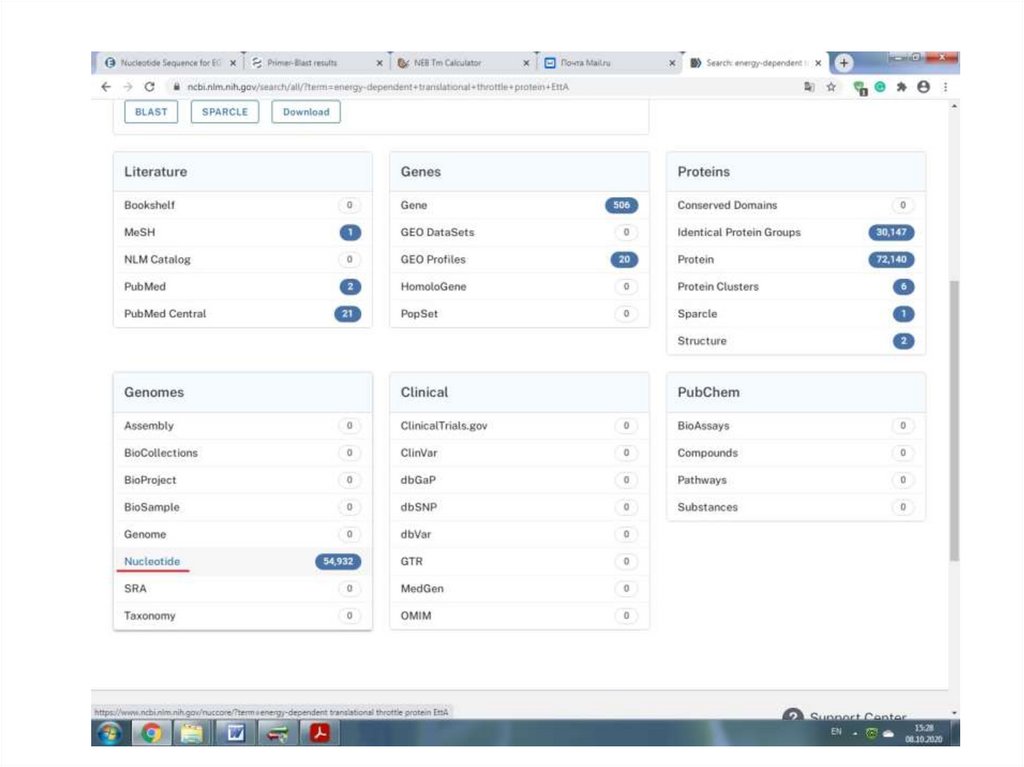Image resolution: width=1024 pixels, height=767 pixels.
Task: Open PubMed Central results
Action: click(x=165, y=314)
